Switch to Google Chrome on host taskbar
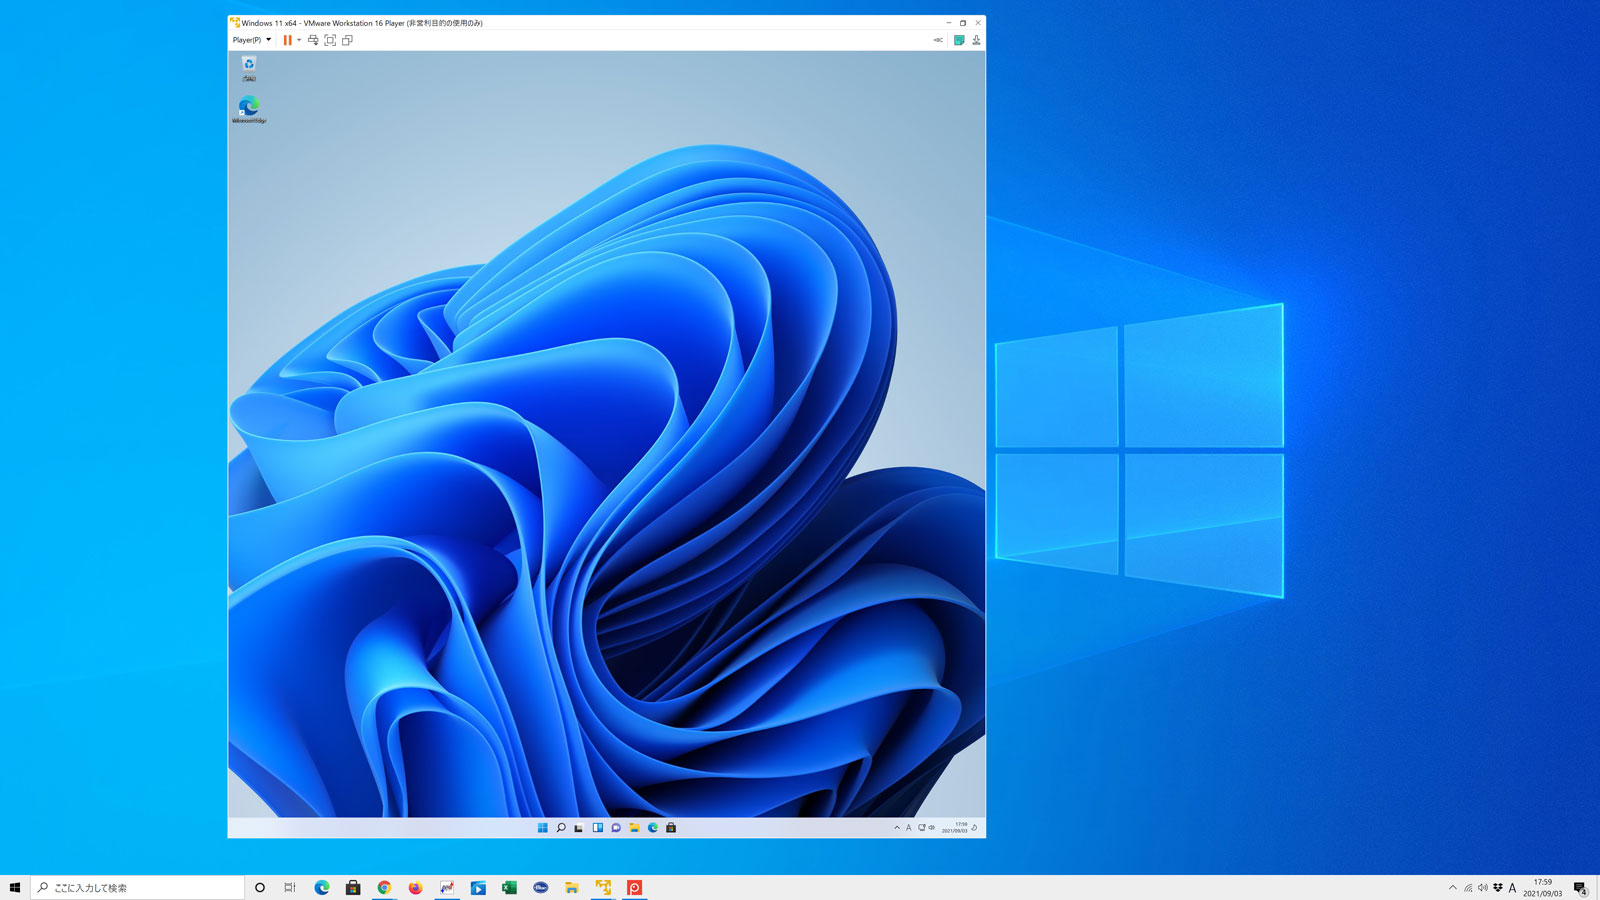This screenshot has width=1600, height=900. 384,887
